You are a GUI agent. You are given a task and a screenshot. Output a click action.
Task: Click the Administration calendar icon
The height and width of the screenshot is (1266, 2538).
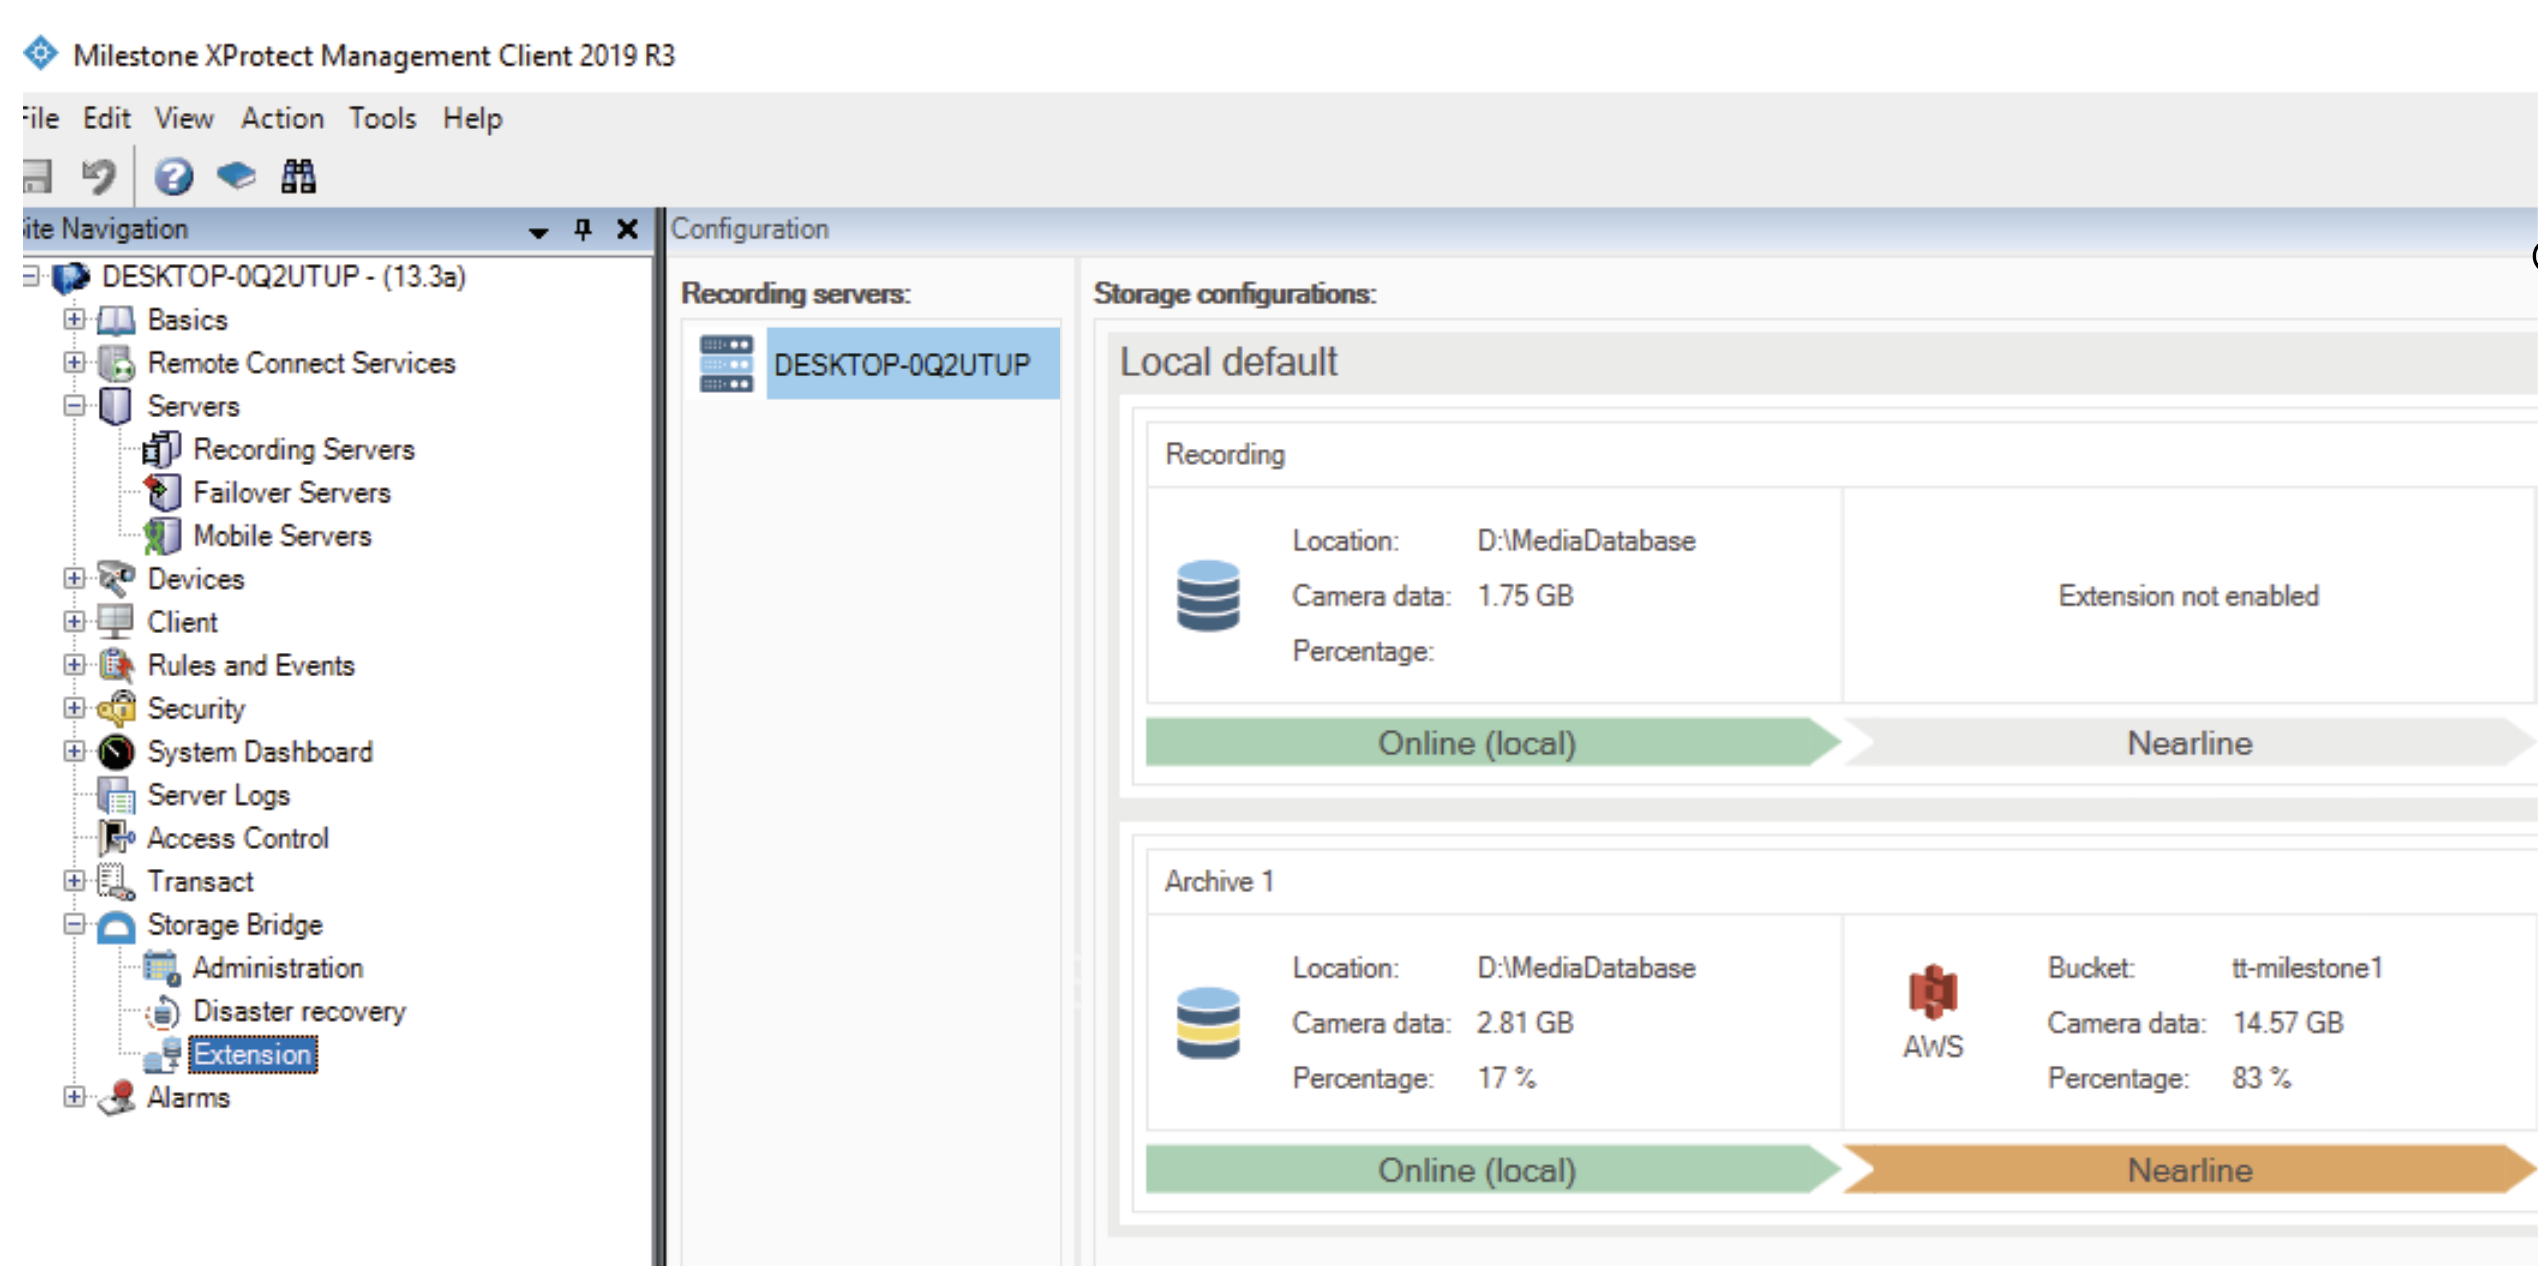pos(161,968)
